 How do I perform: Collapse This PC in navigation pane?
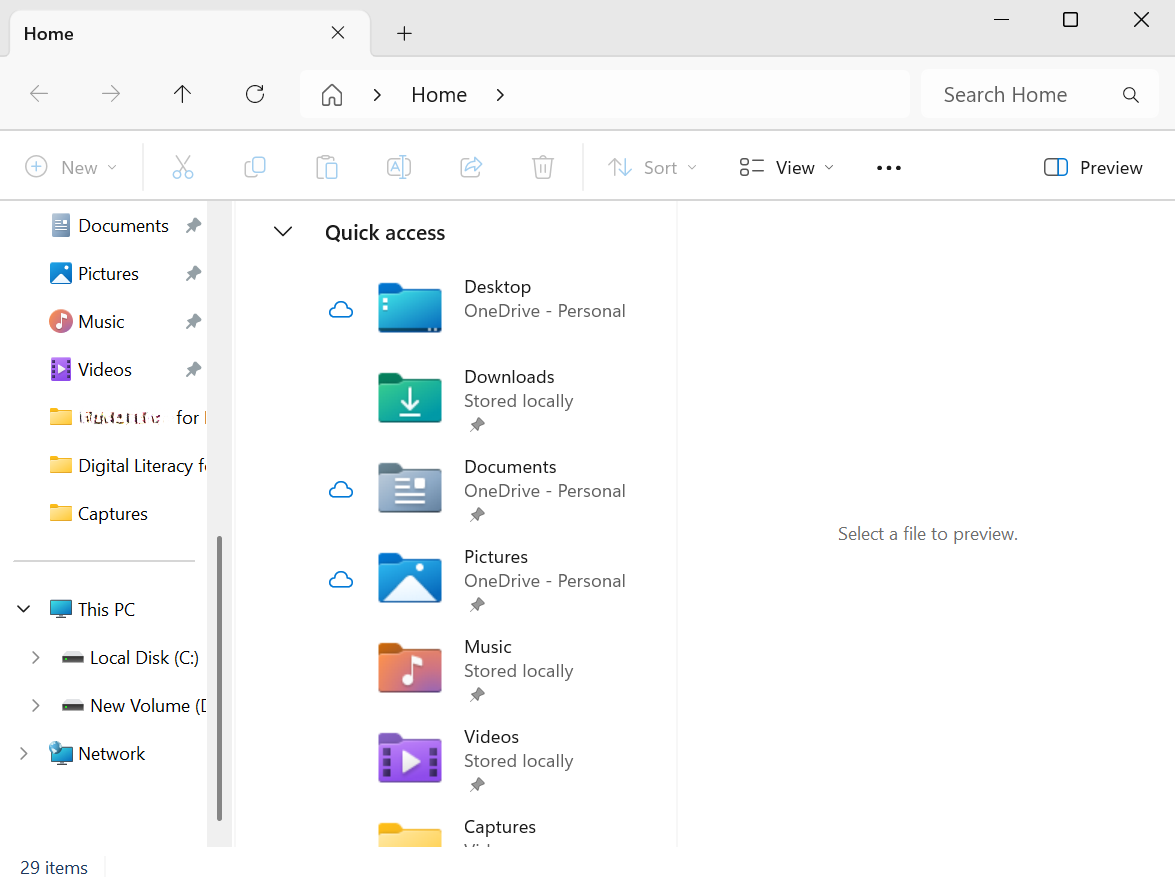click(x=24, y=609)
